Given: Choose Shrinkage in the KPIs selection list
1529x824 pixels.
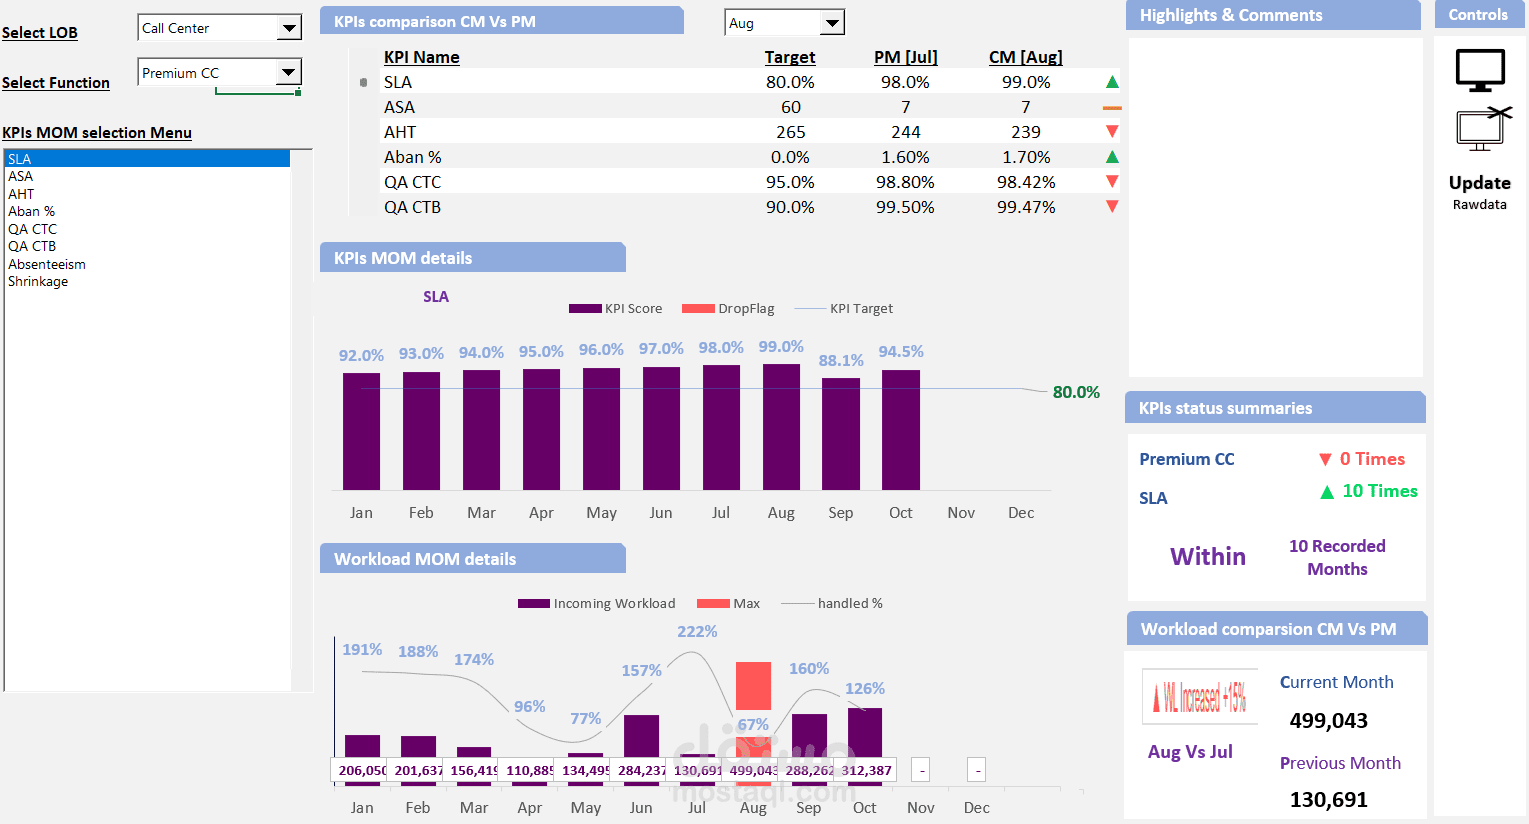Looking at the screenshot, I should point(148,281).
